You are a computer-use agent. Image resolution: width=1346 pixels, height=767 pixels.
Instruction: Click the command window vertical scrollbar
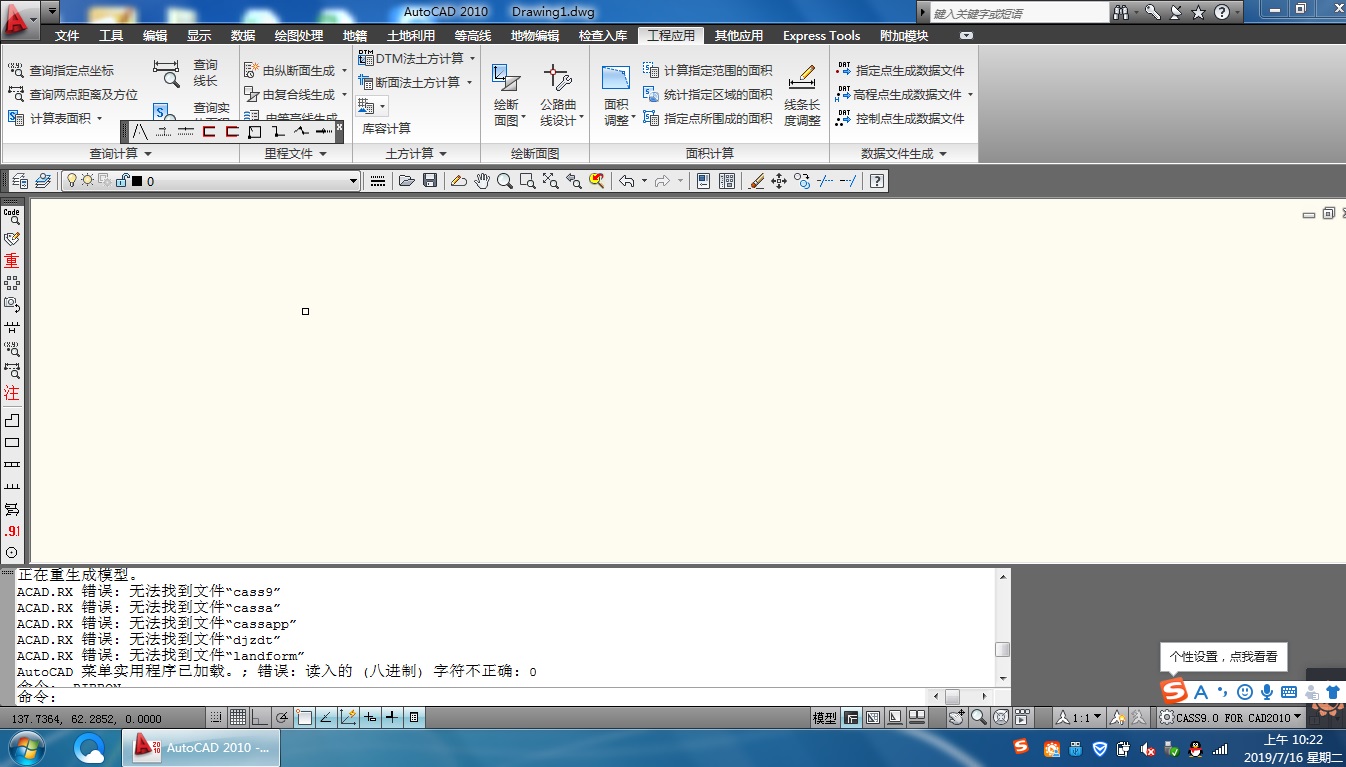click(x=1003, y=627)
